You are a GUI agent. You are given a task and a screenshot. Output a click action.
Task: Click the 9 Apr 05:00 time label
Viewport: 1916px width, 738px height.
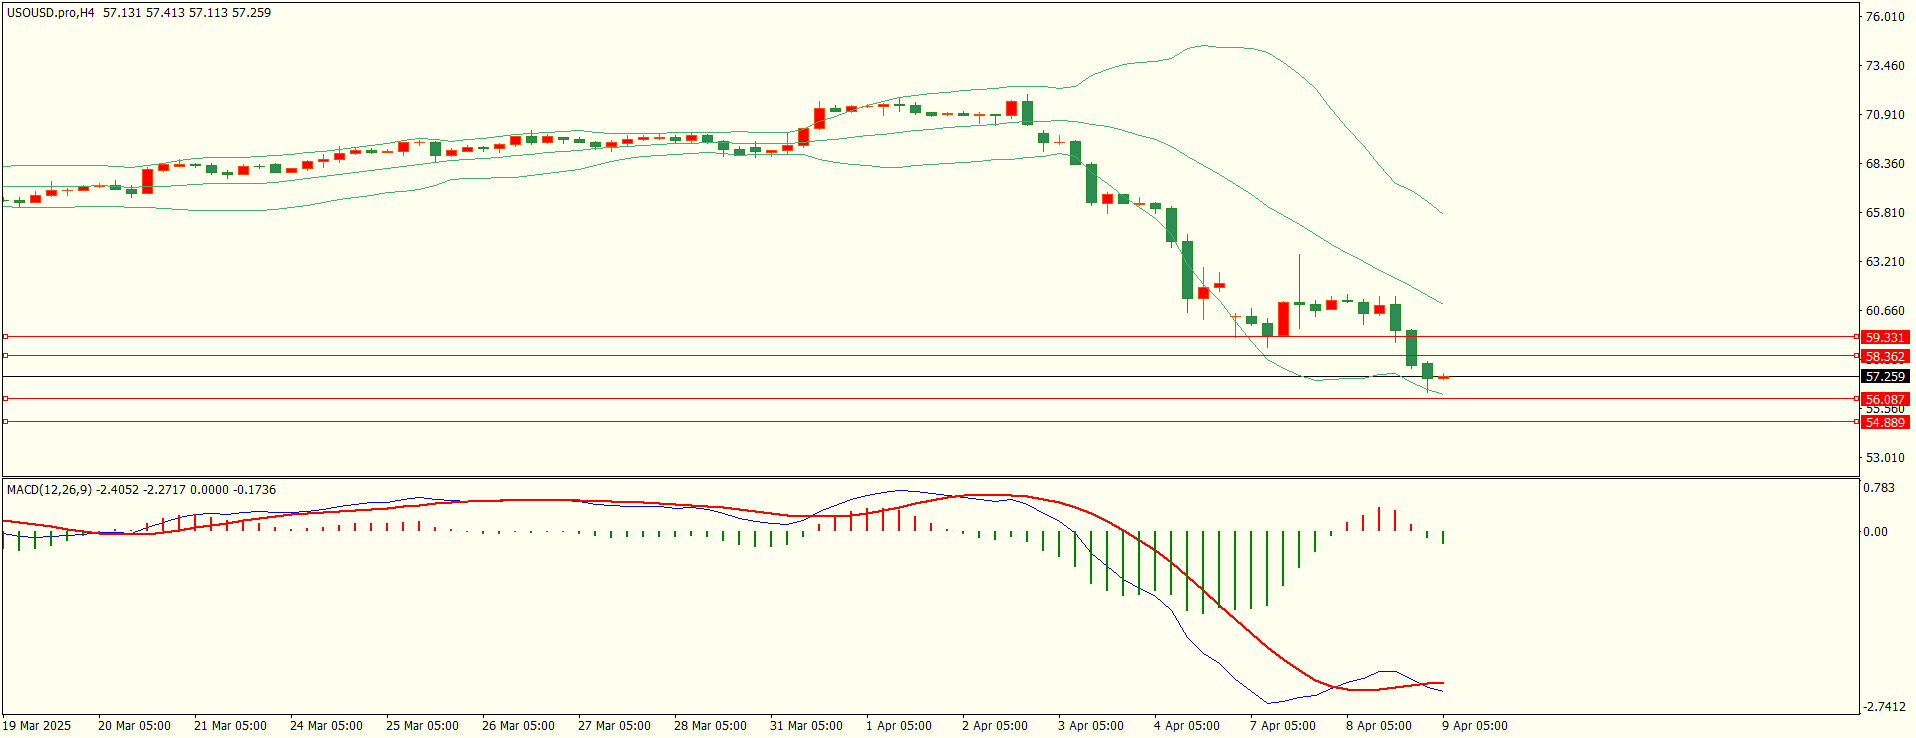pos(1474,726)
